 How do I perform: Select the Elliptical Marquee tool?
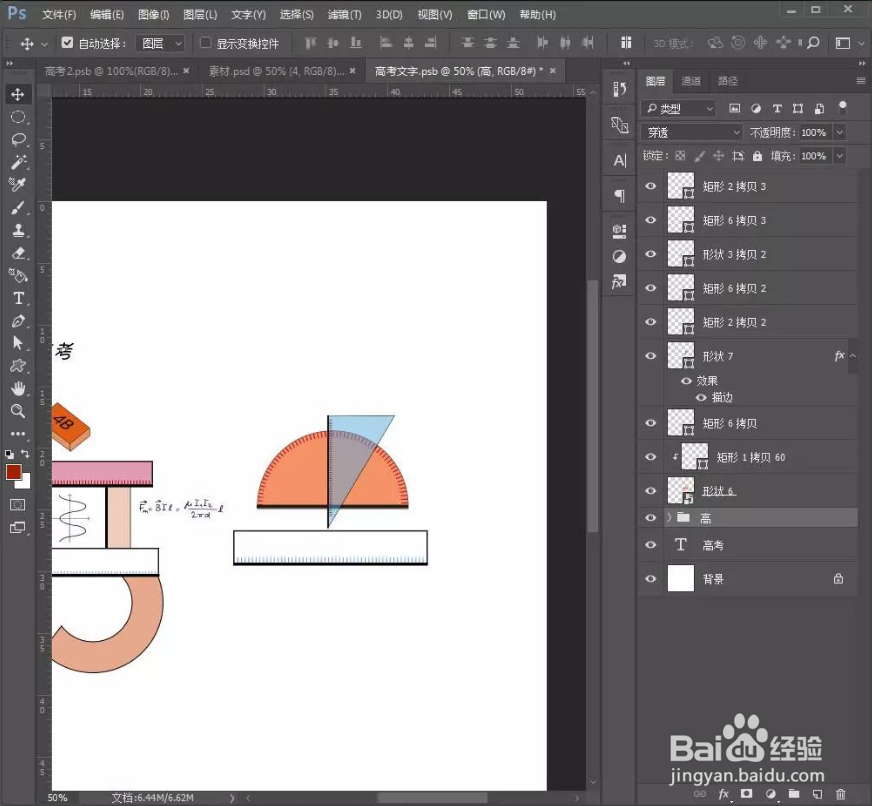(x=18, y=117)
